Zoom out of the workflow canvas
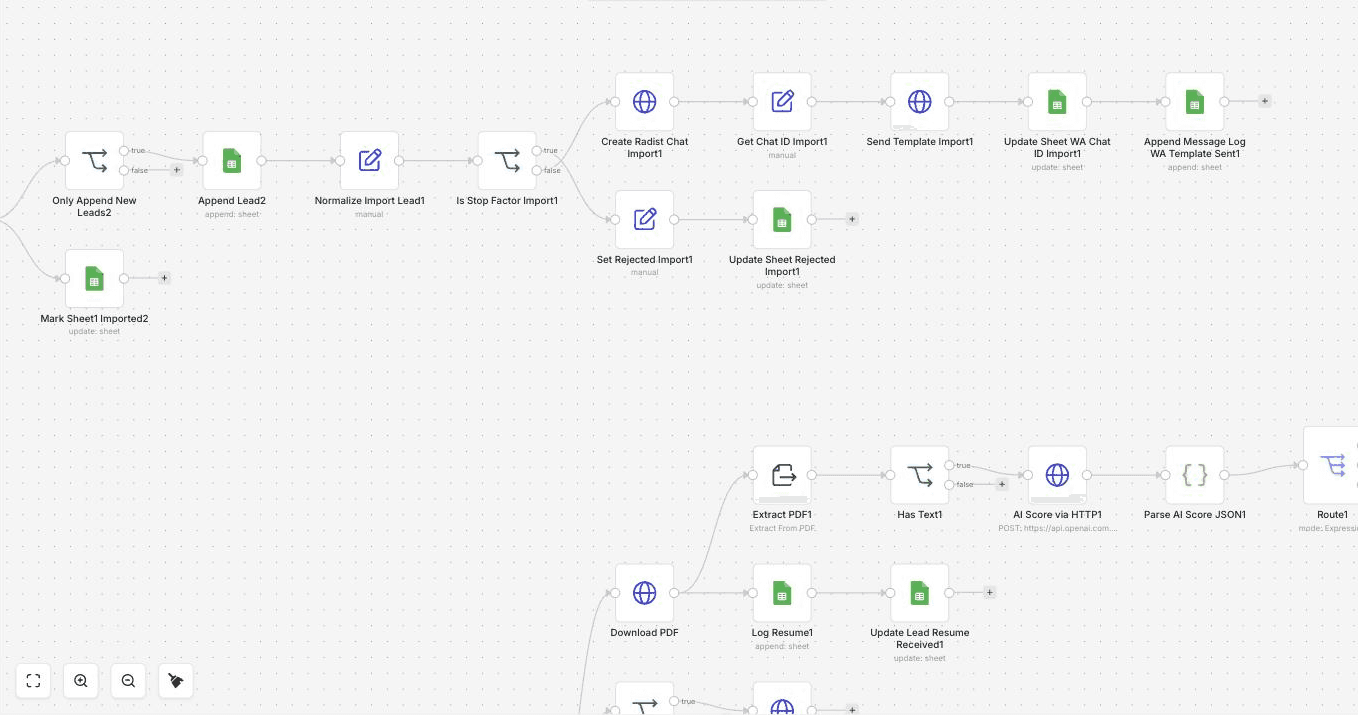1358x715 pixels. 128,681
